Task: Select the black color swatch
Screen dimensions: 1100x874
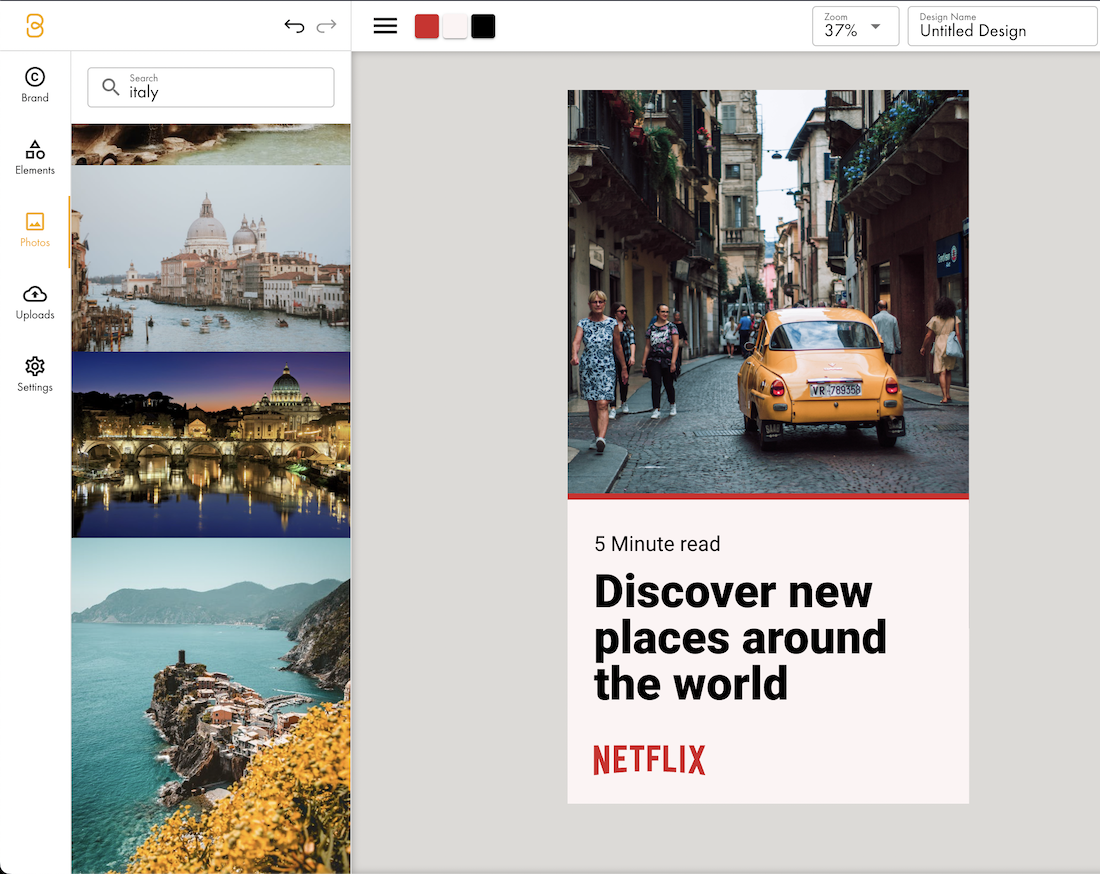Action: point(483,26)
